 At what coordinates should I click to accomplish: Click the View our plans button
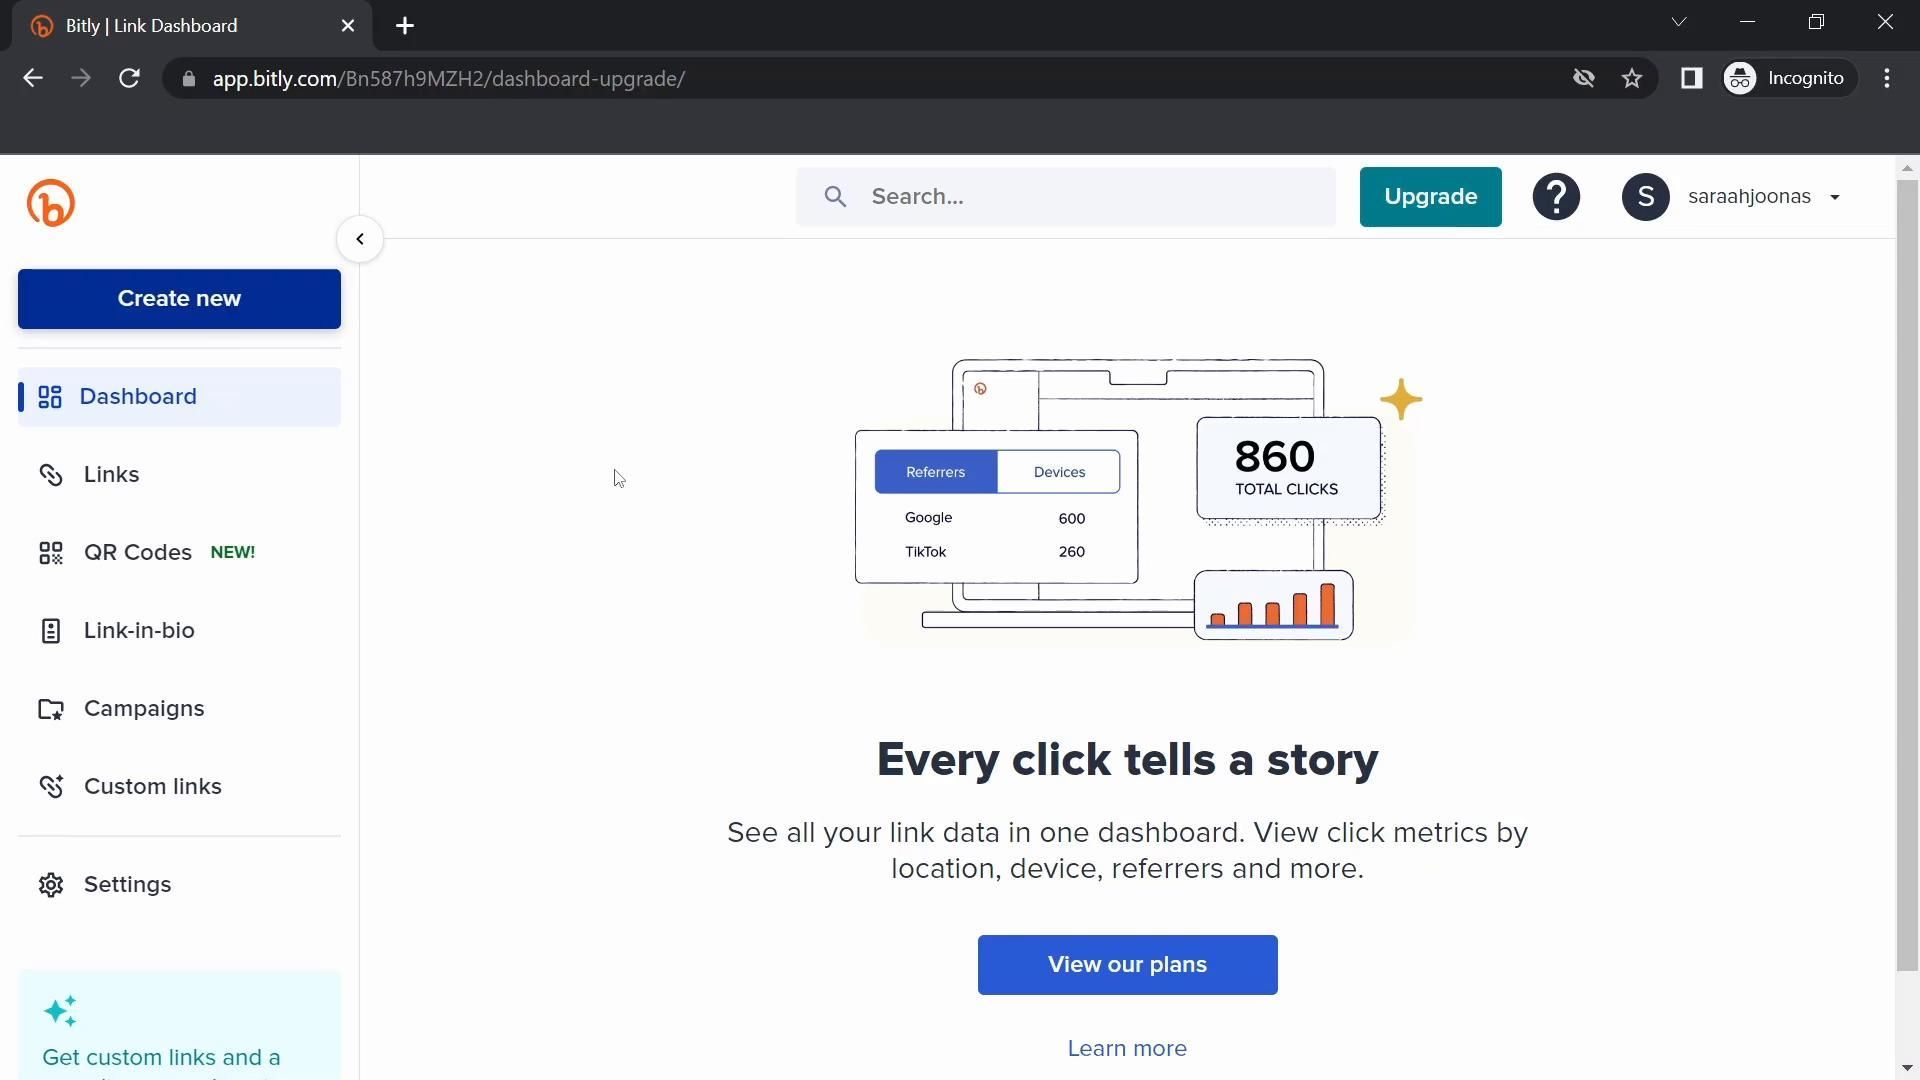[x=1127, y=965]
